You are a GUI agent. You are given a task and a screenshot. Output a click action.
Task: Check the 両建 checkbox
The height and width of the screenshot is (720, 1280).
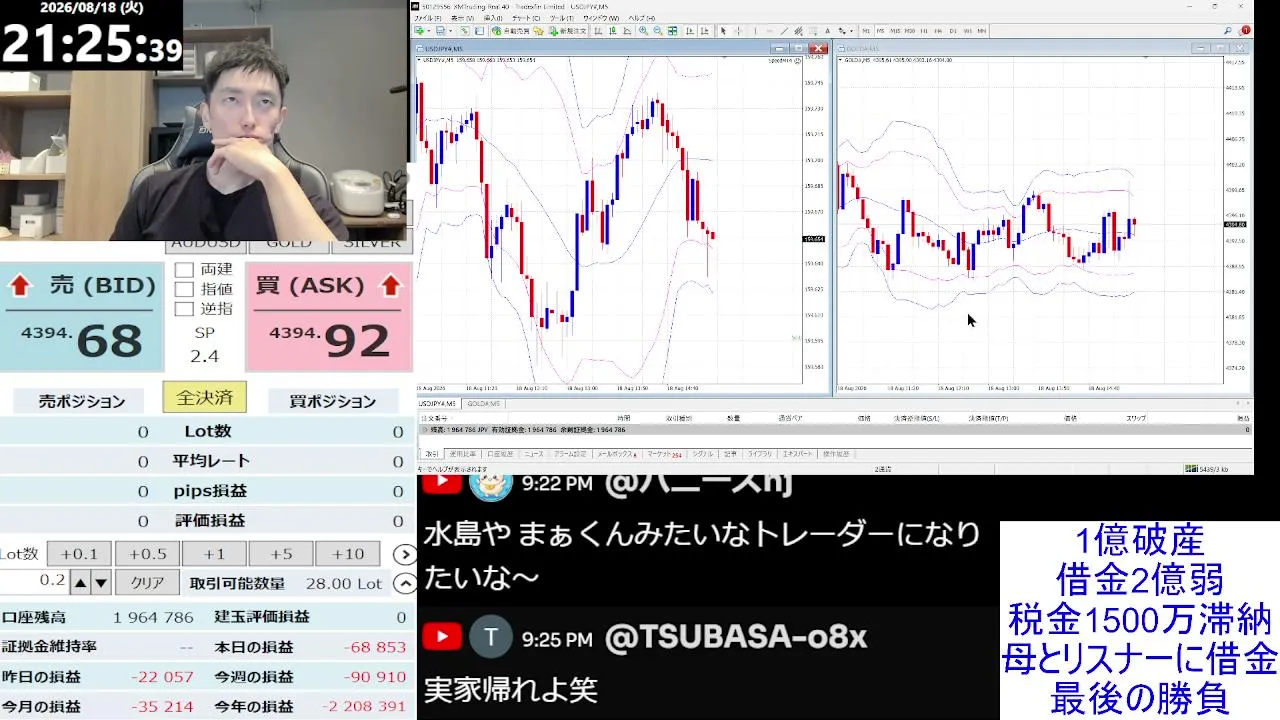click(184, 270)
